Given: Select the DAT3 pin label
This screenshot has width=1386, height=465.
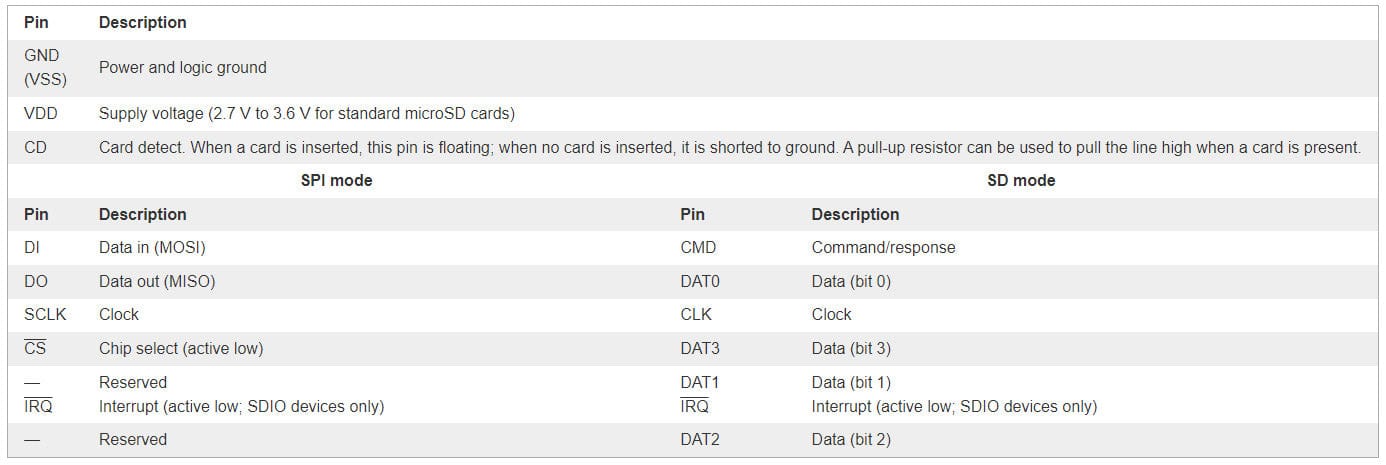Looking at the screenshot, I should pos(700,348).
